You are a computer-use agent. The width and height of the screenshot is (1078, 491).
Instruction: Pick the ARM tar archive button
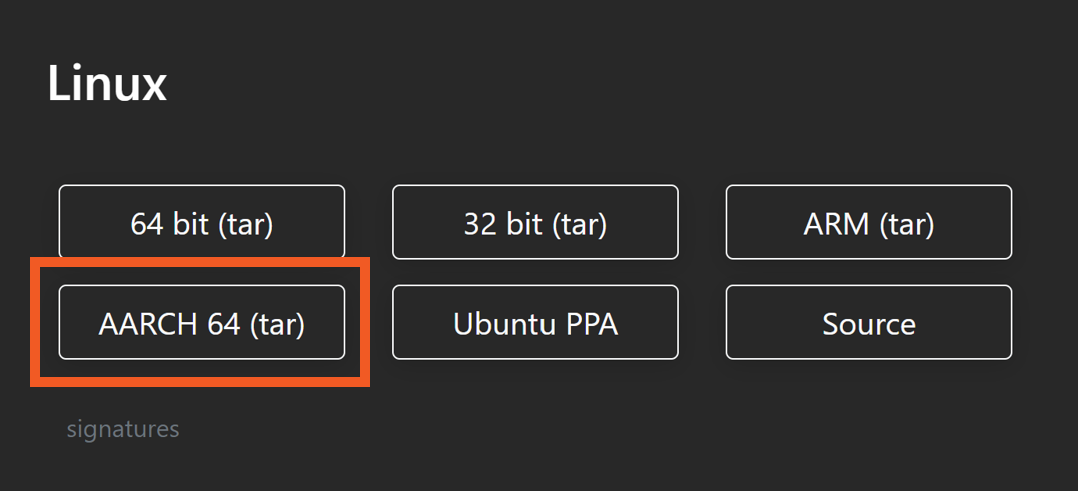[x=868, y=222]
